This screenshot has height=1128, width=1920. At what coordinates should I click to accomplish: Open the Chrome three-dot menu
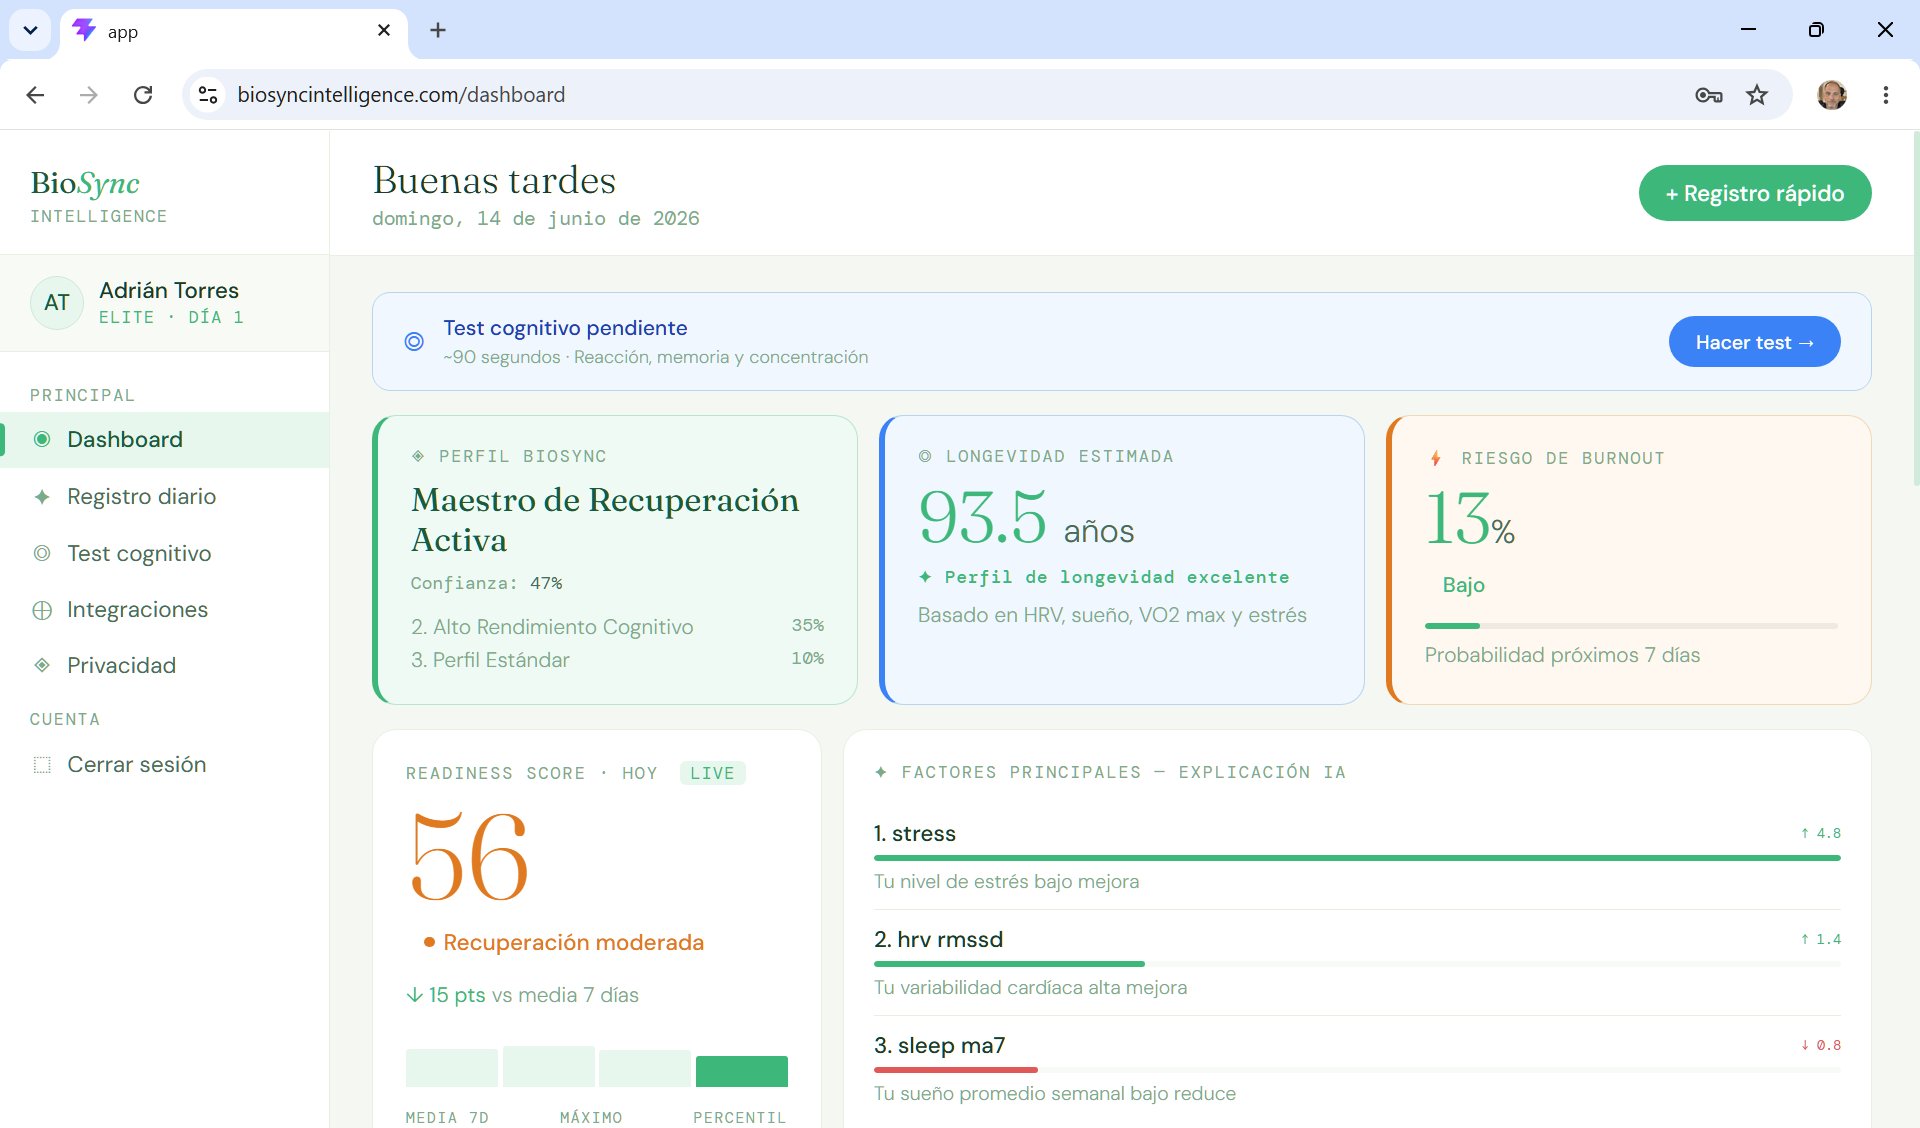click(x=1886, y=95)
